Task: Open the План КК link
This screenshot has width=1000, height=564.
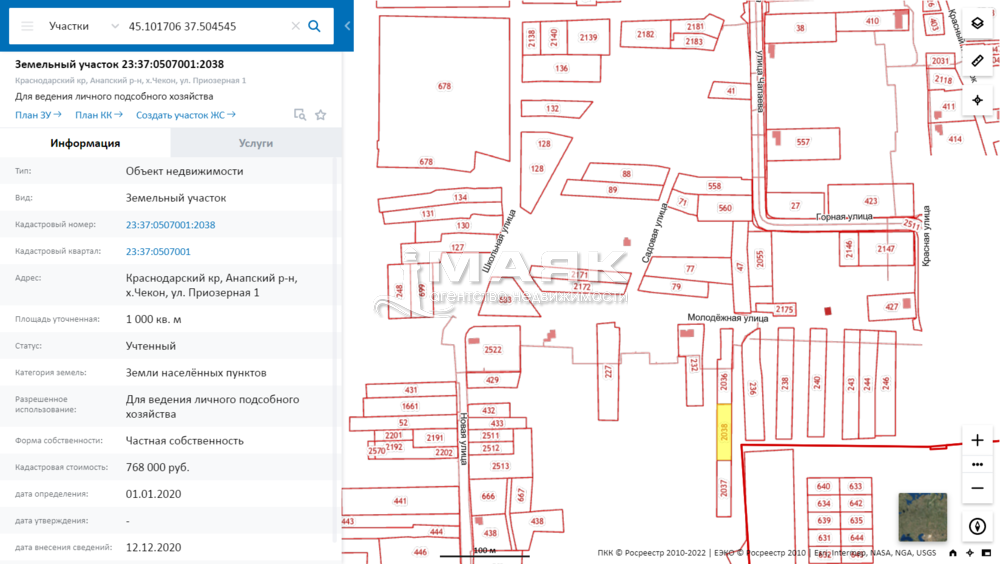Action: pyautogui.click(x=98, y=115)
